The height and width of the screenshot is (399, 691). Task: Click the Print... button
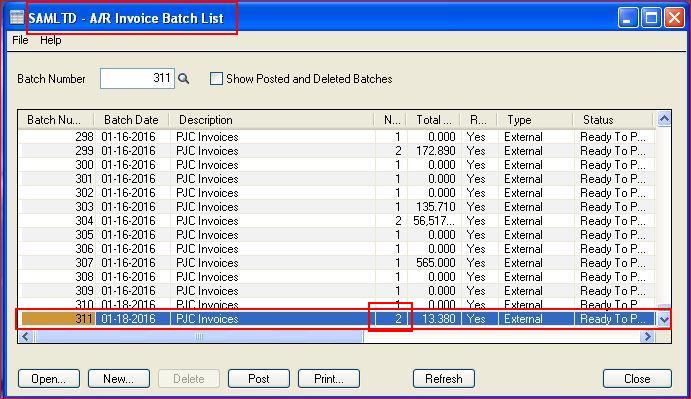click(329, 379)
